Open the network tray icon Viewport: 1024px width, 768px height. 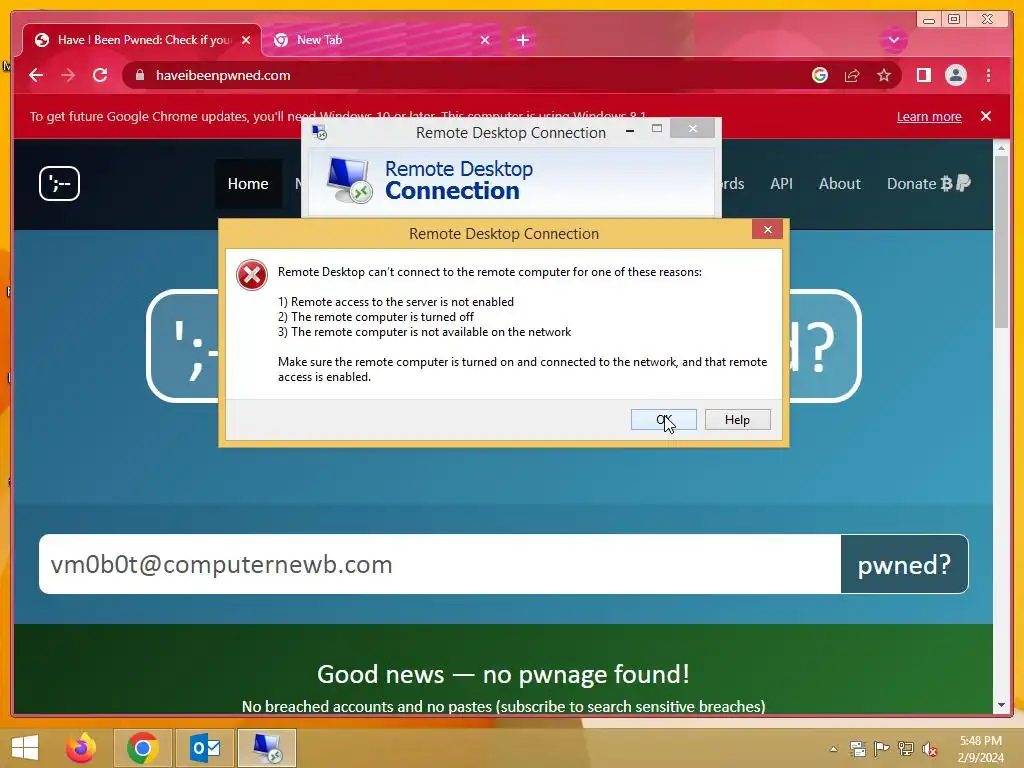(x=906, y=749)
